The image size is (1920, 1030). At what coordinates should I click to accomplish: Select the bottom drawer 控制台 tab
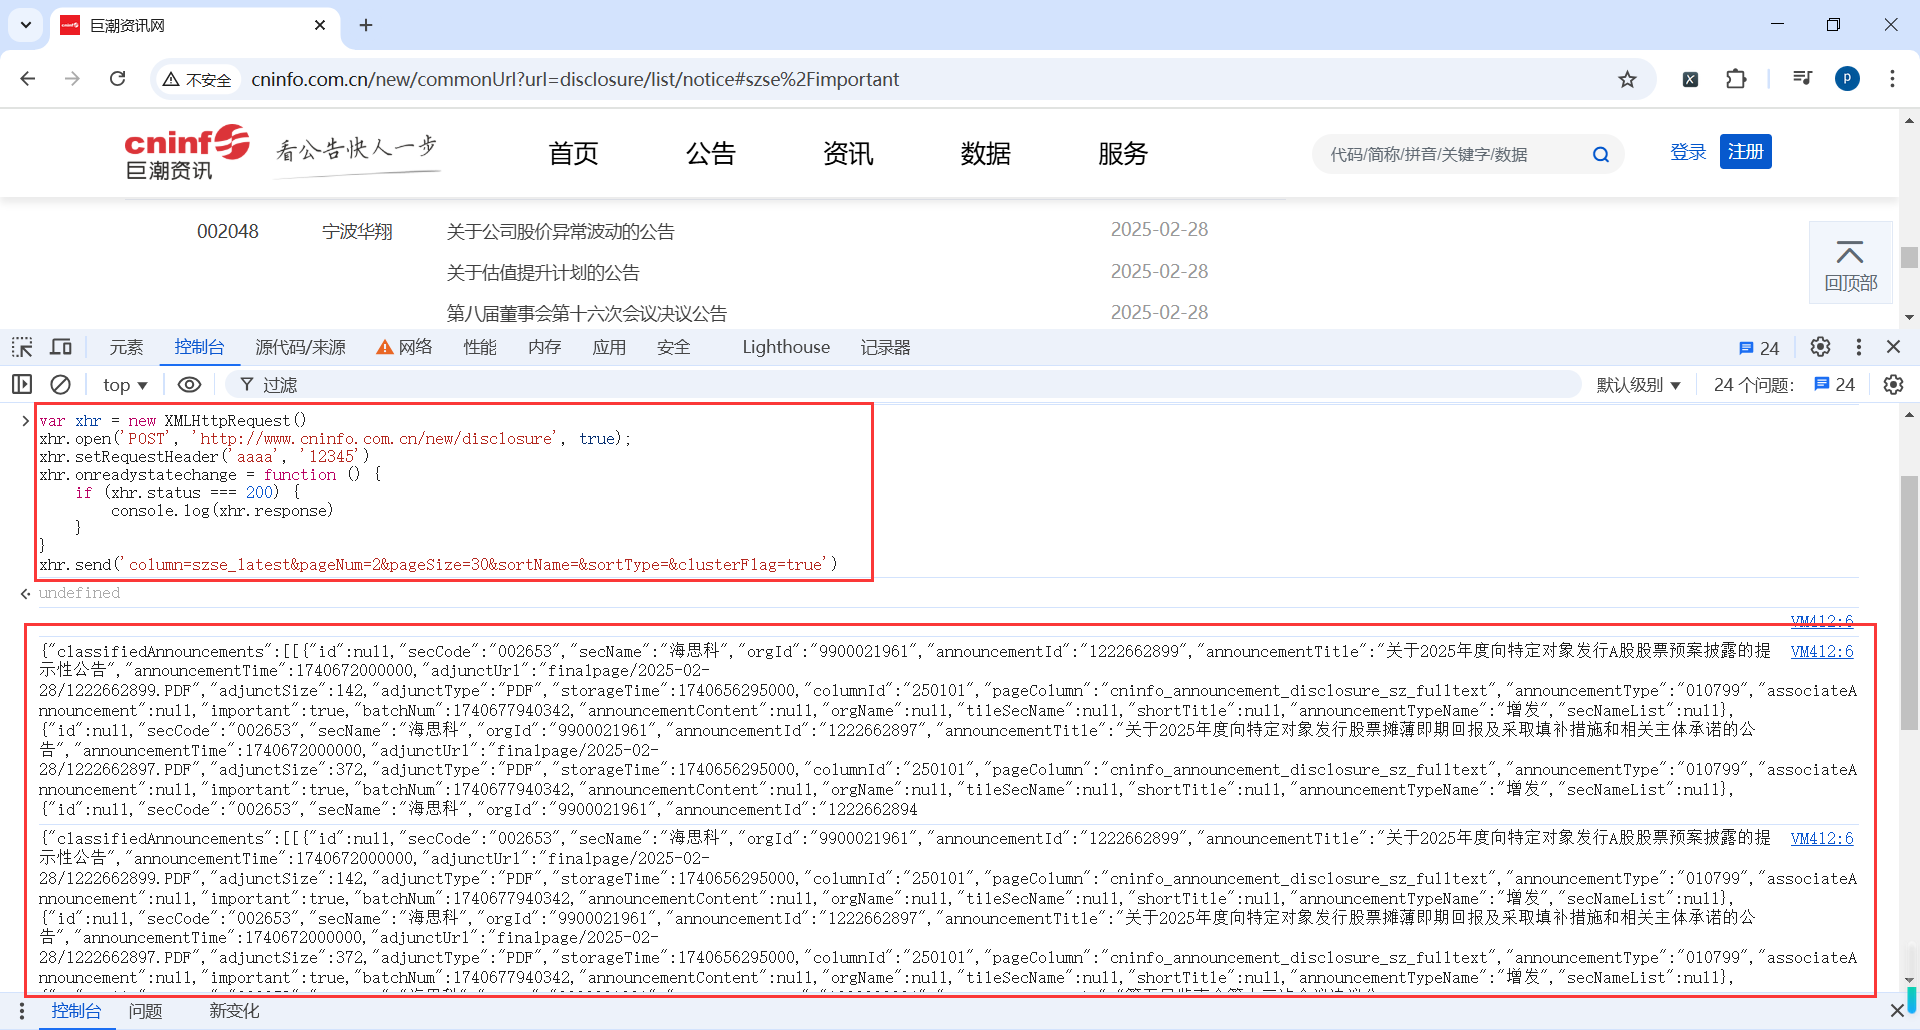(76, 1011)
